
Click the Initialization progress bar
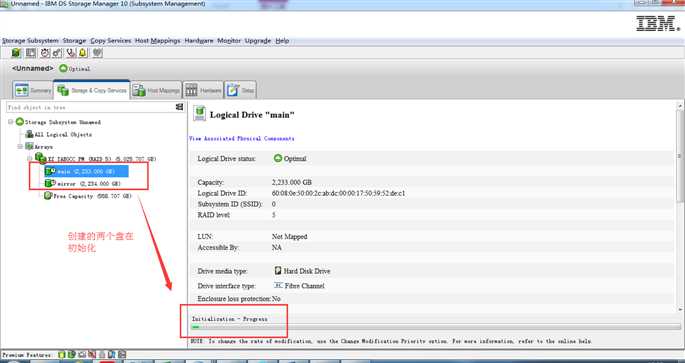[x=436, y=327]
